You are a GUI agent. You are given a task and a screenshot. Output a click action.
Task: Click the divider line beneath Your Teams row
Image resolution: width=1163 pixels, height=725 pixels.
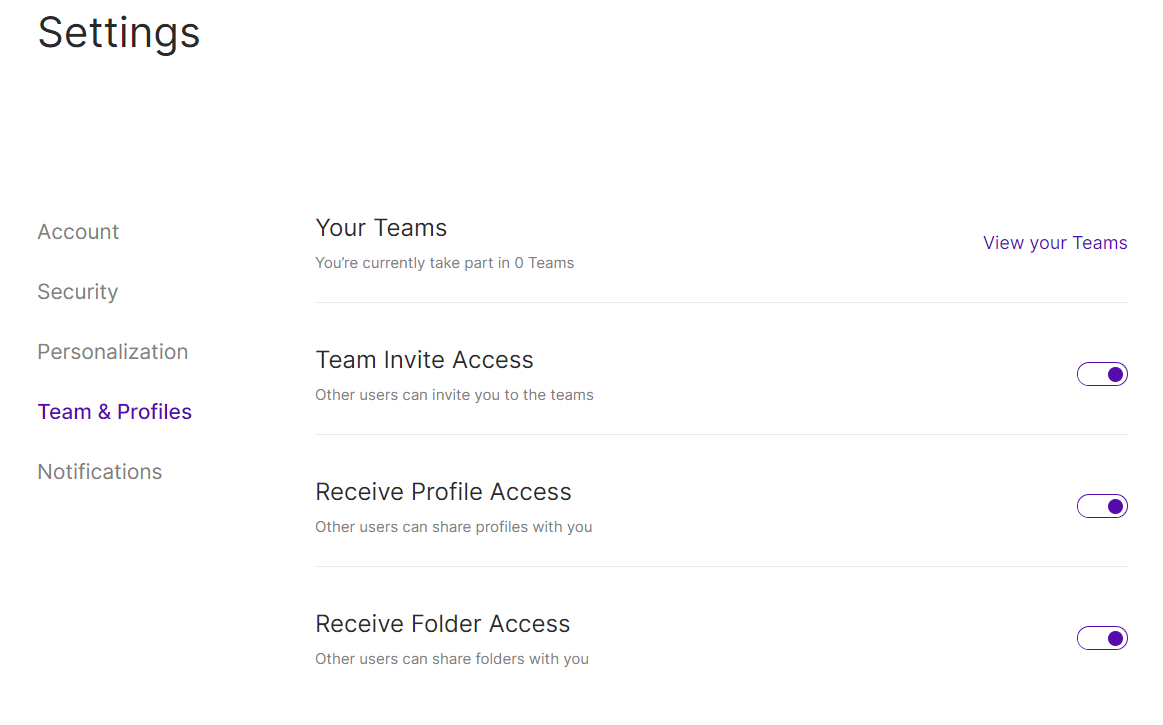(x=721, y=302)
